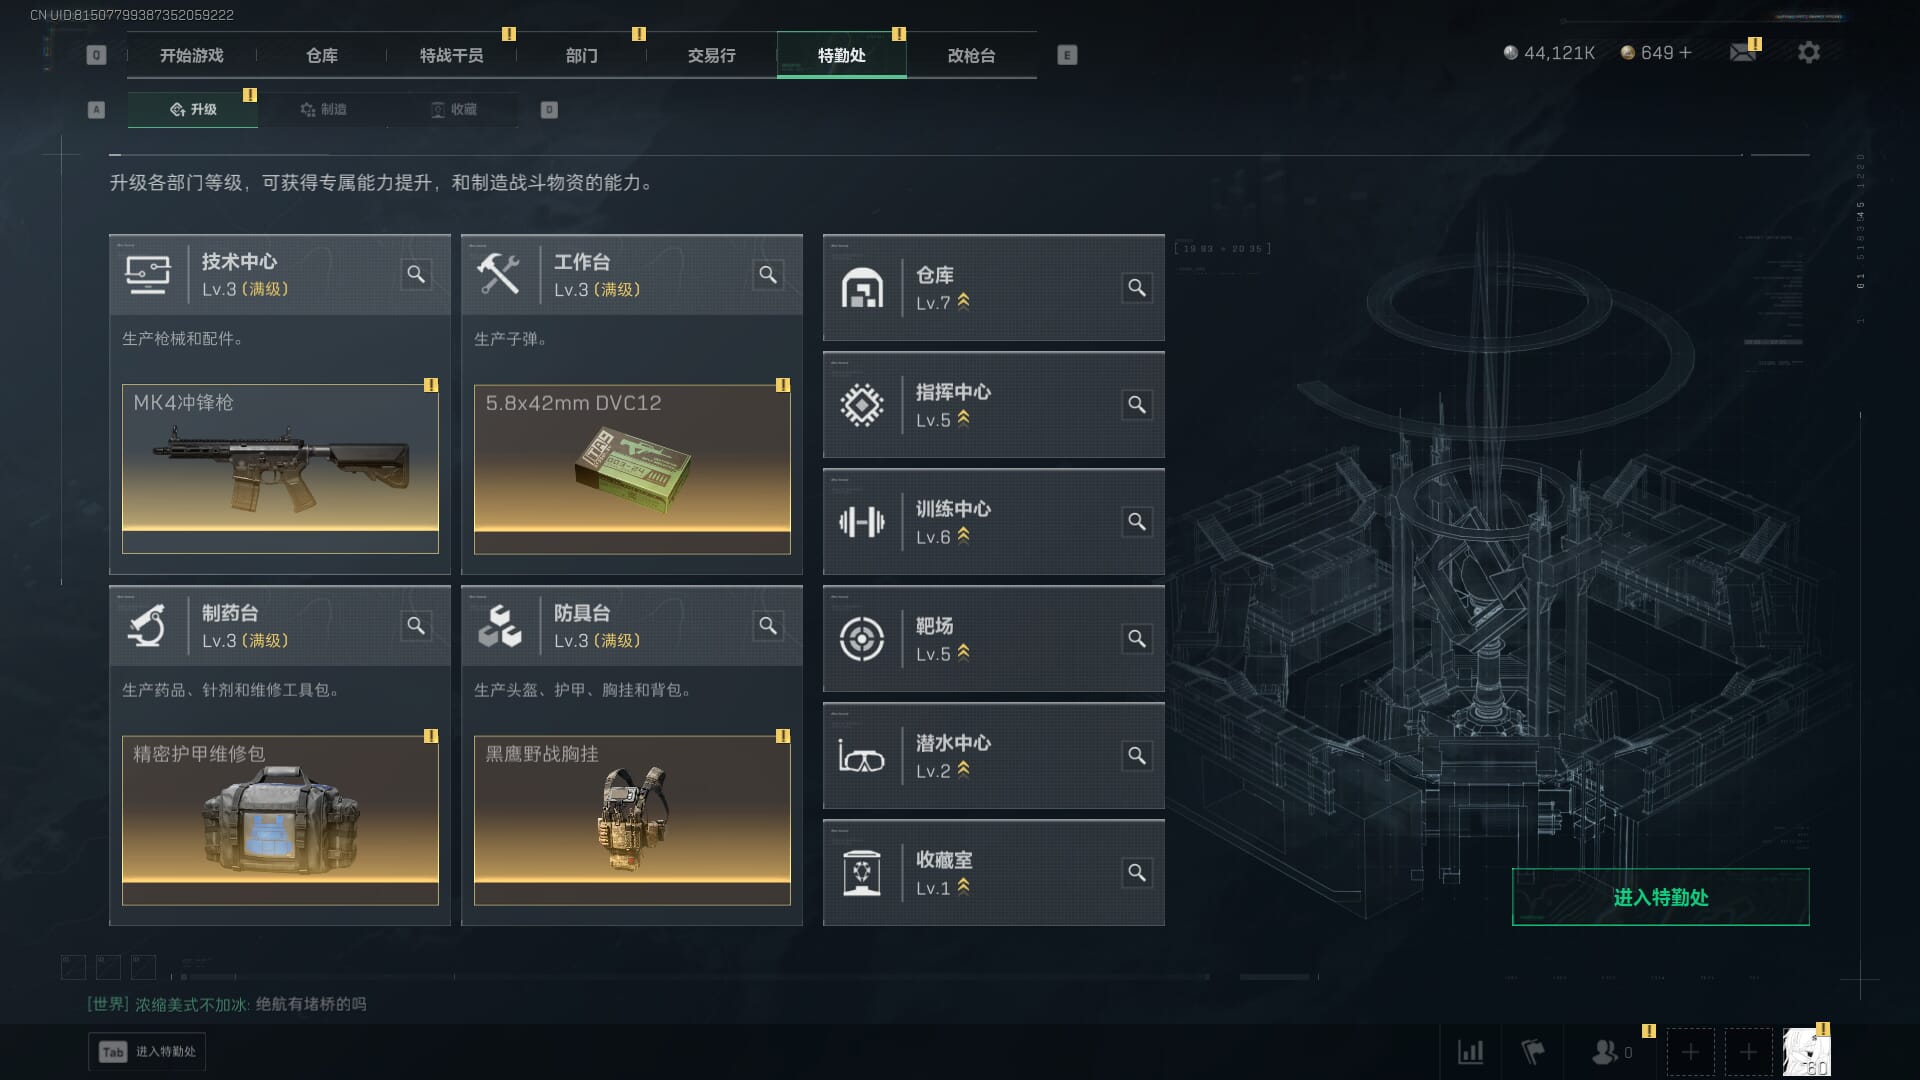Switch to 交易行 top tab
1920x1080 pixels.
click(711, 55)
